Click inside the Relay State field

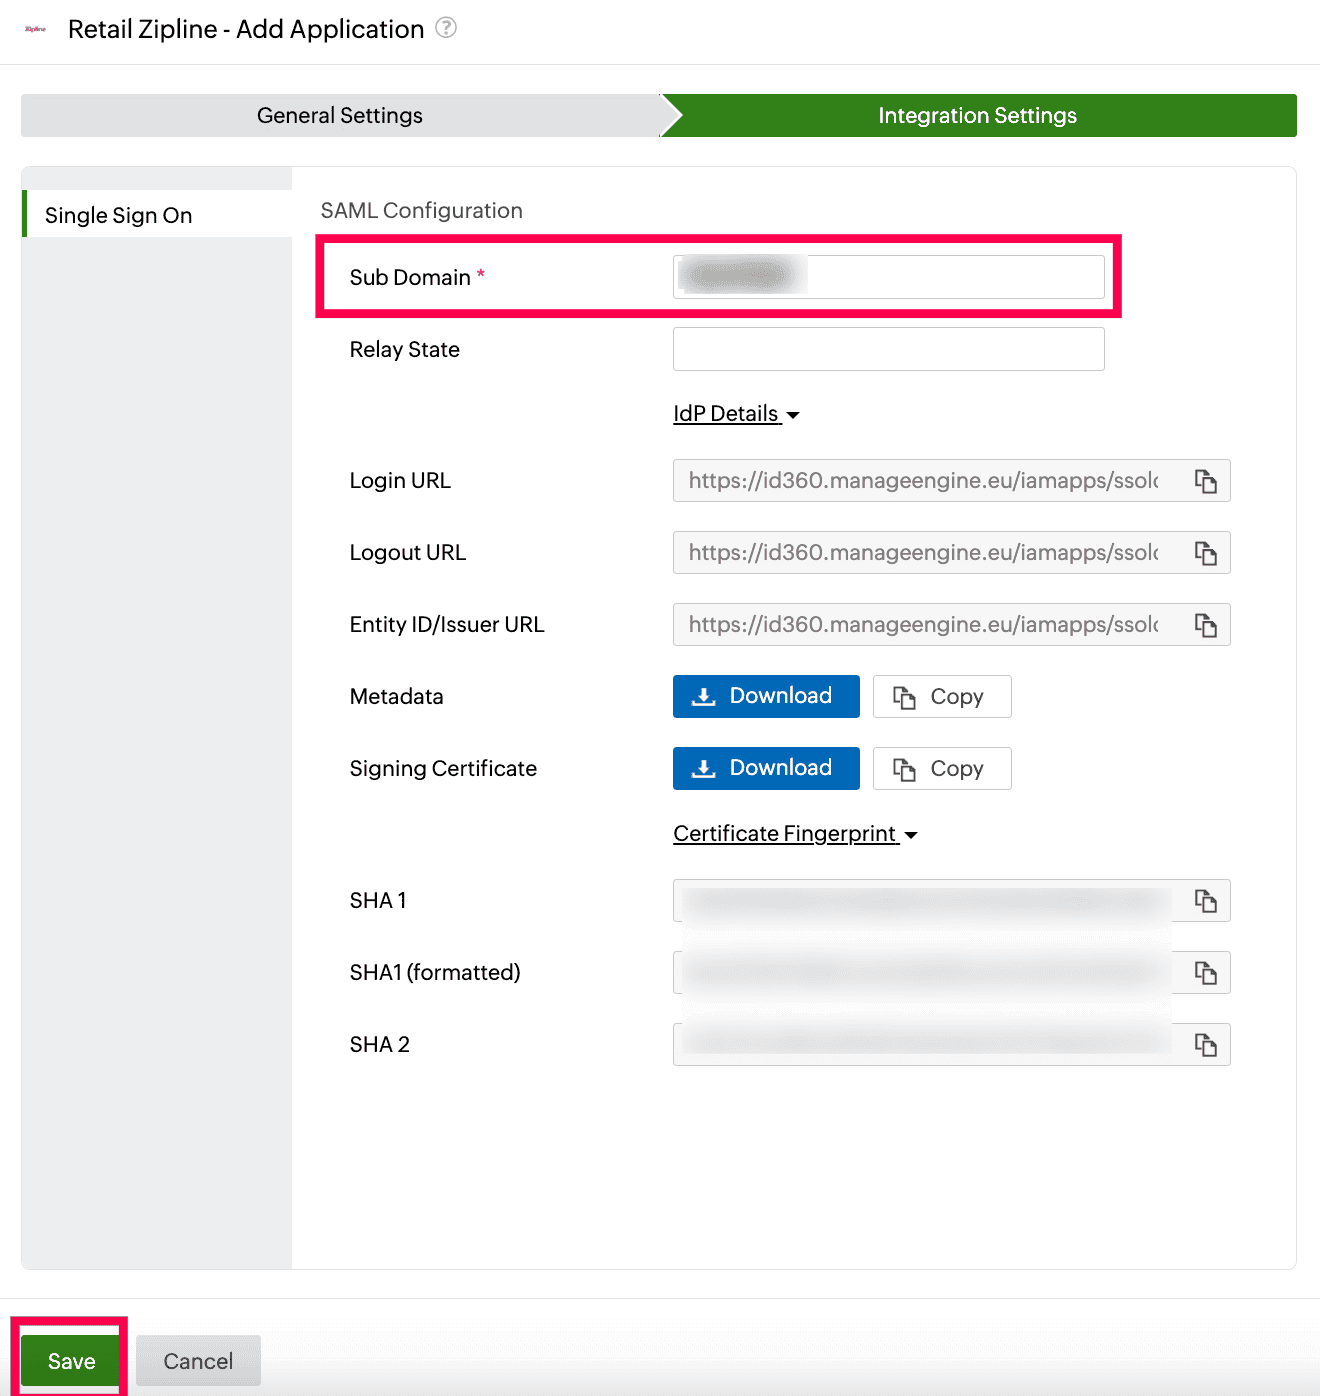[888, 349]
